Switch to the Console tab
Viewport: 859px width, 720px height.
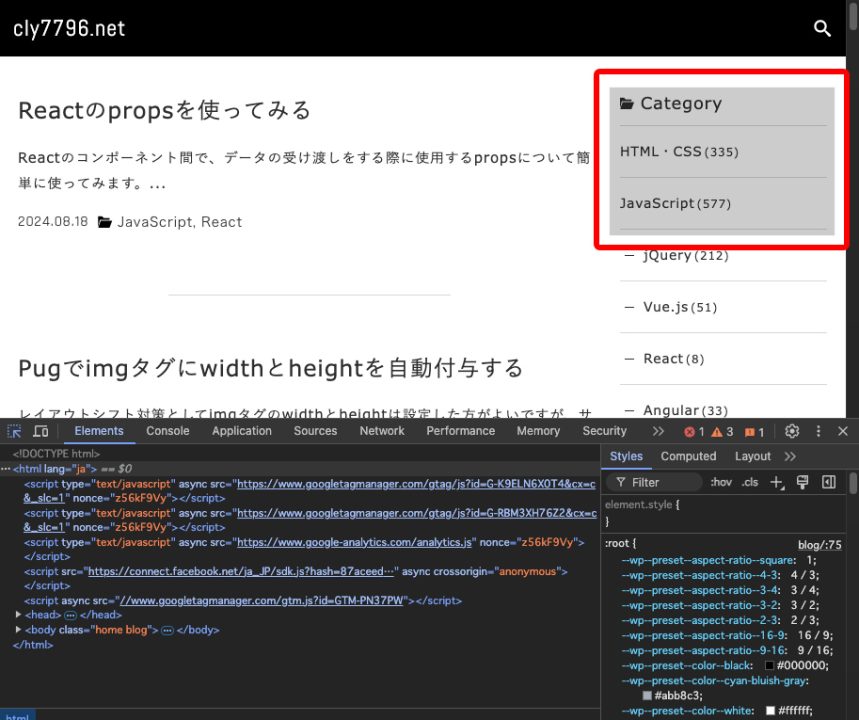(167, 431)
